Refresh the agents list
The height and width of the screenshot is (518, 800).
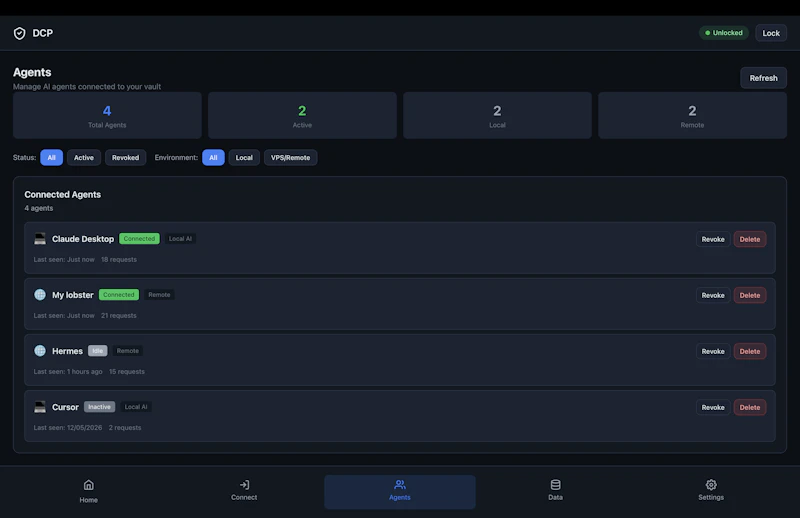point(763,78)
